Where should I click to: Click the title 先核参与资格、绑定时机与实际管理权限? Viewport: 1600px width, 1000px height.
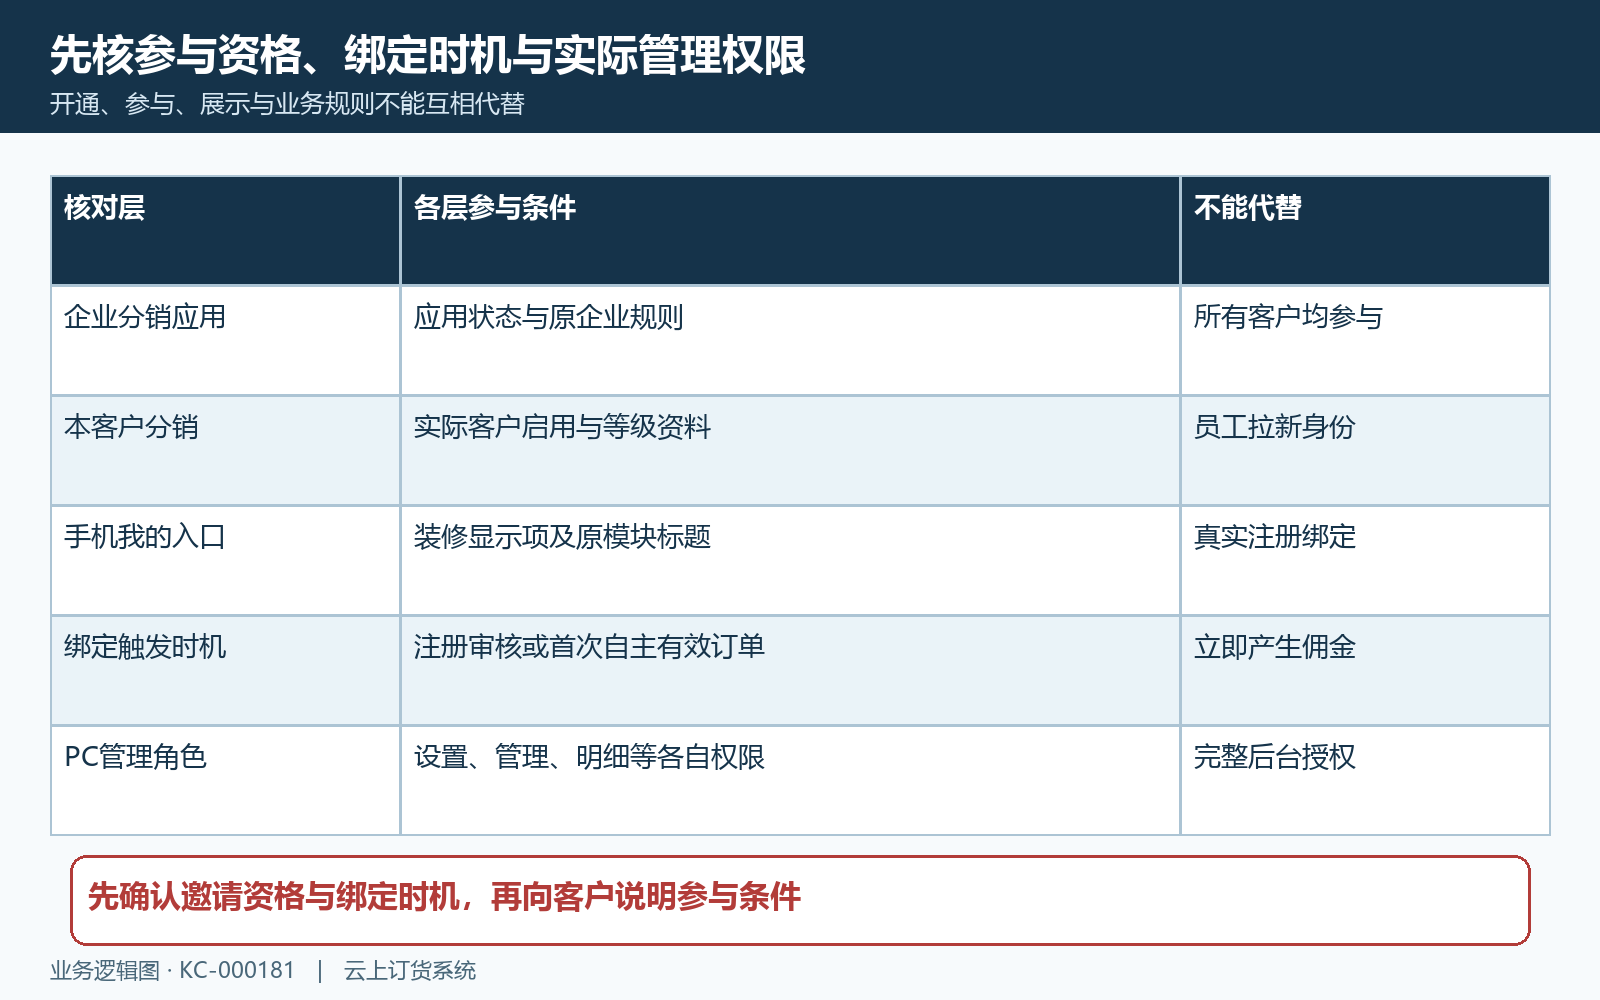tap(428, 55)
